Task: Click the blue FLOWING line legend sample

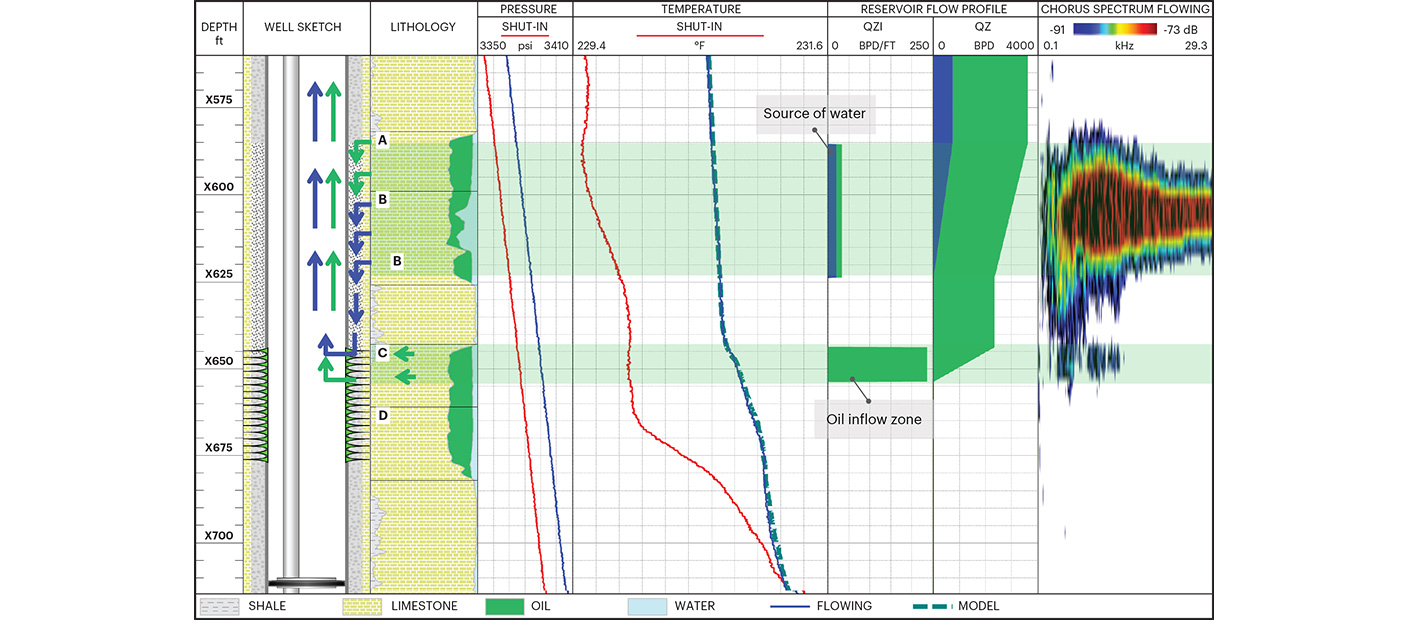Action: (789, 606)
